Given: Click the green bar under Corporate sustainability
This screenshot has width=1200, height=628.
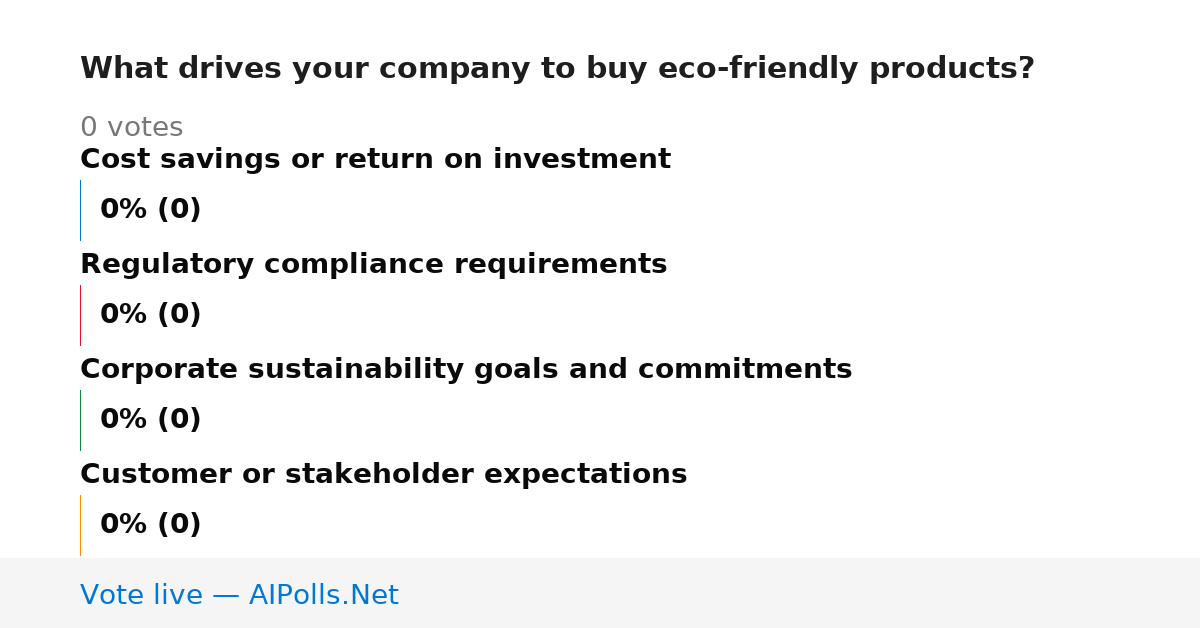Looking at the screenshot, I should click(80, 420).
